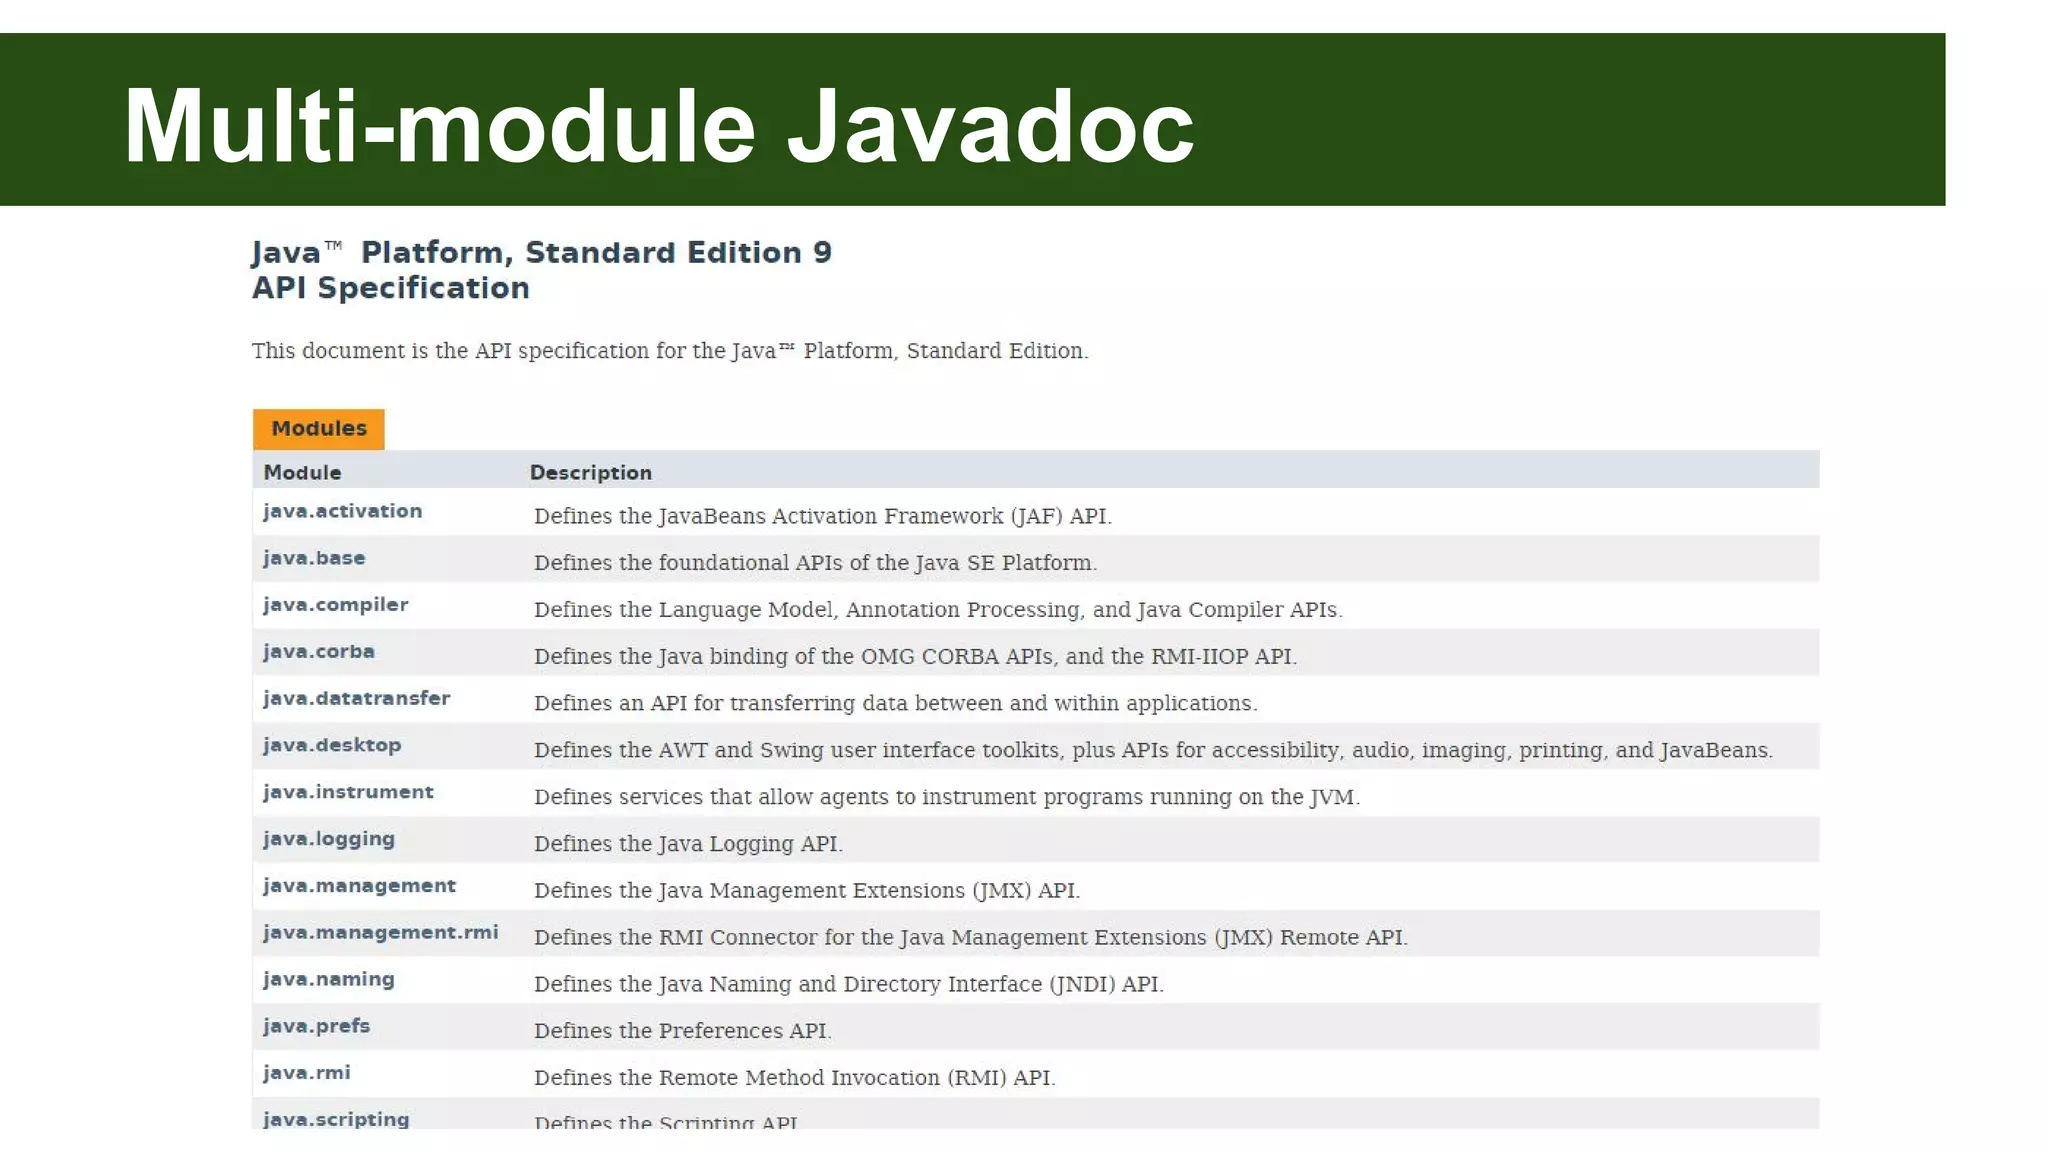Click the java.management.rmi module link
2048x1152 pixels.
[x=380, y=933]
